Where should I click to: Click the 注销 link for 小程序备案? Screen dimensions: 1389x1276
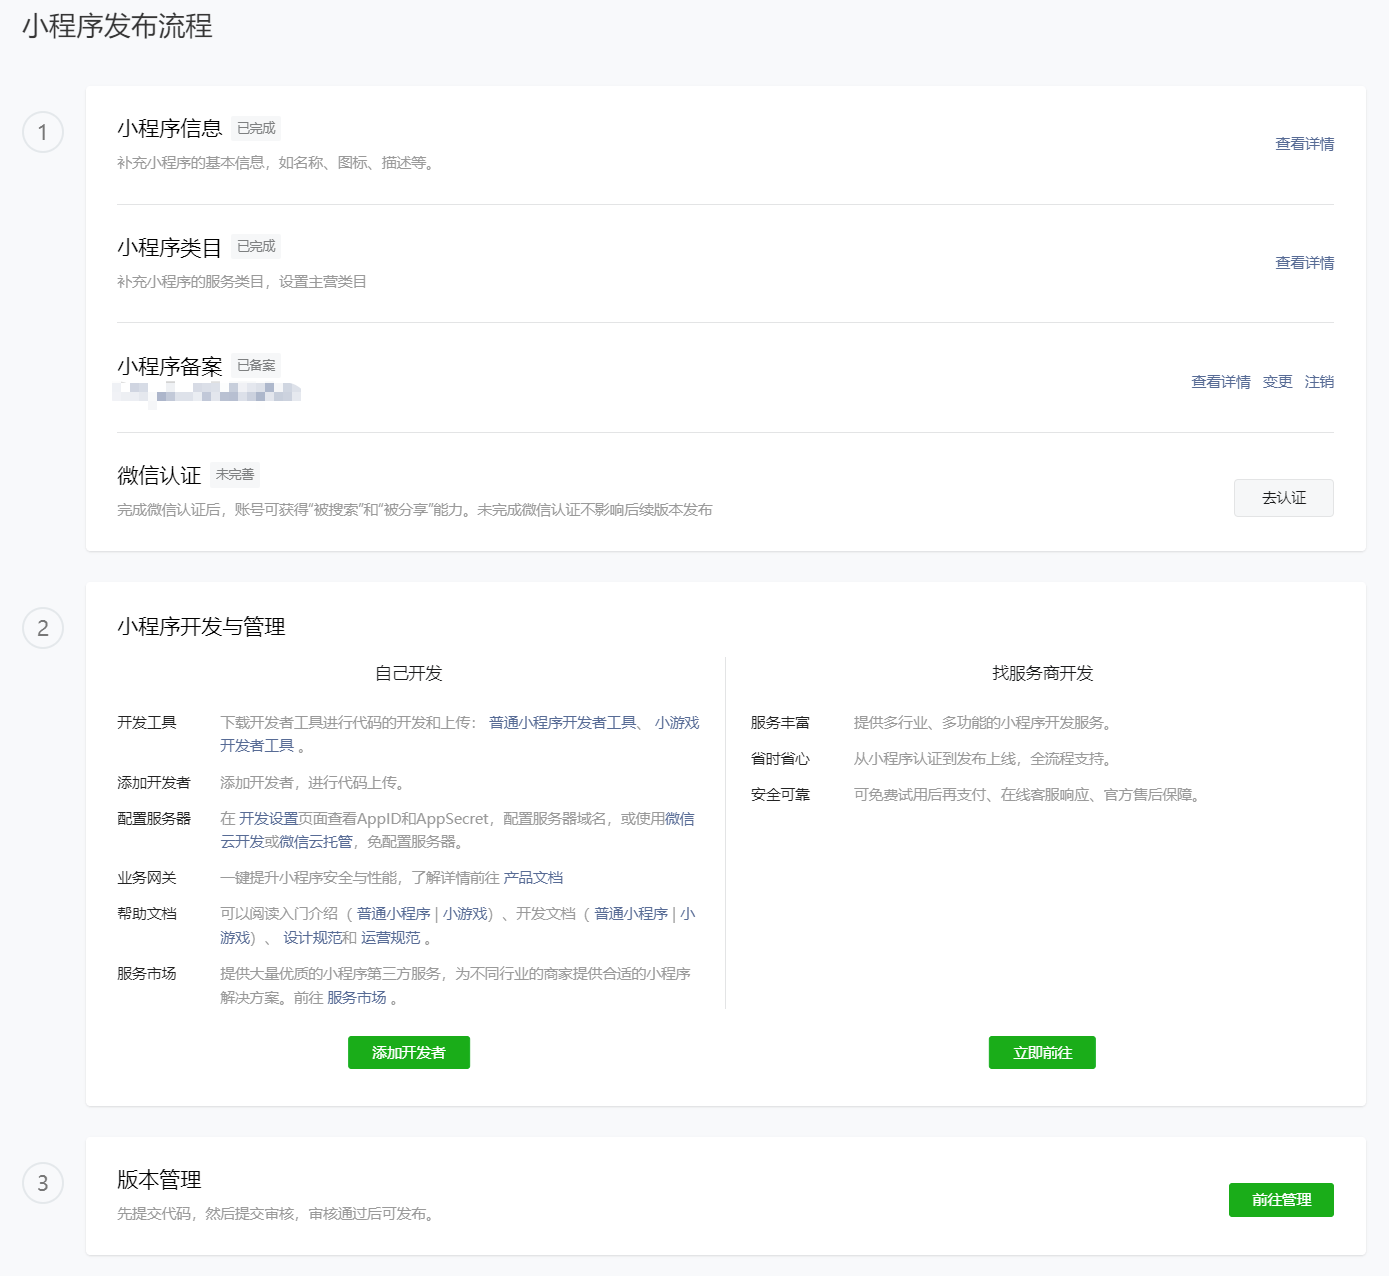click(1319, 382)
